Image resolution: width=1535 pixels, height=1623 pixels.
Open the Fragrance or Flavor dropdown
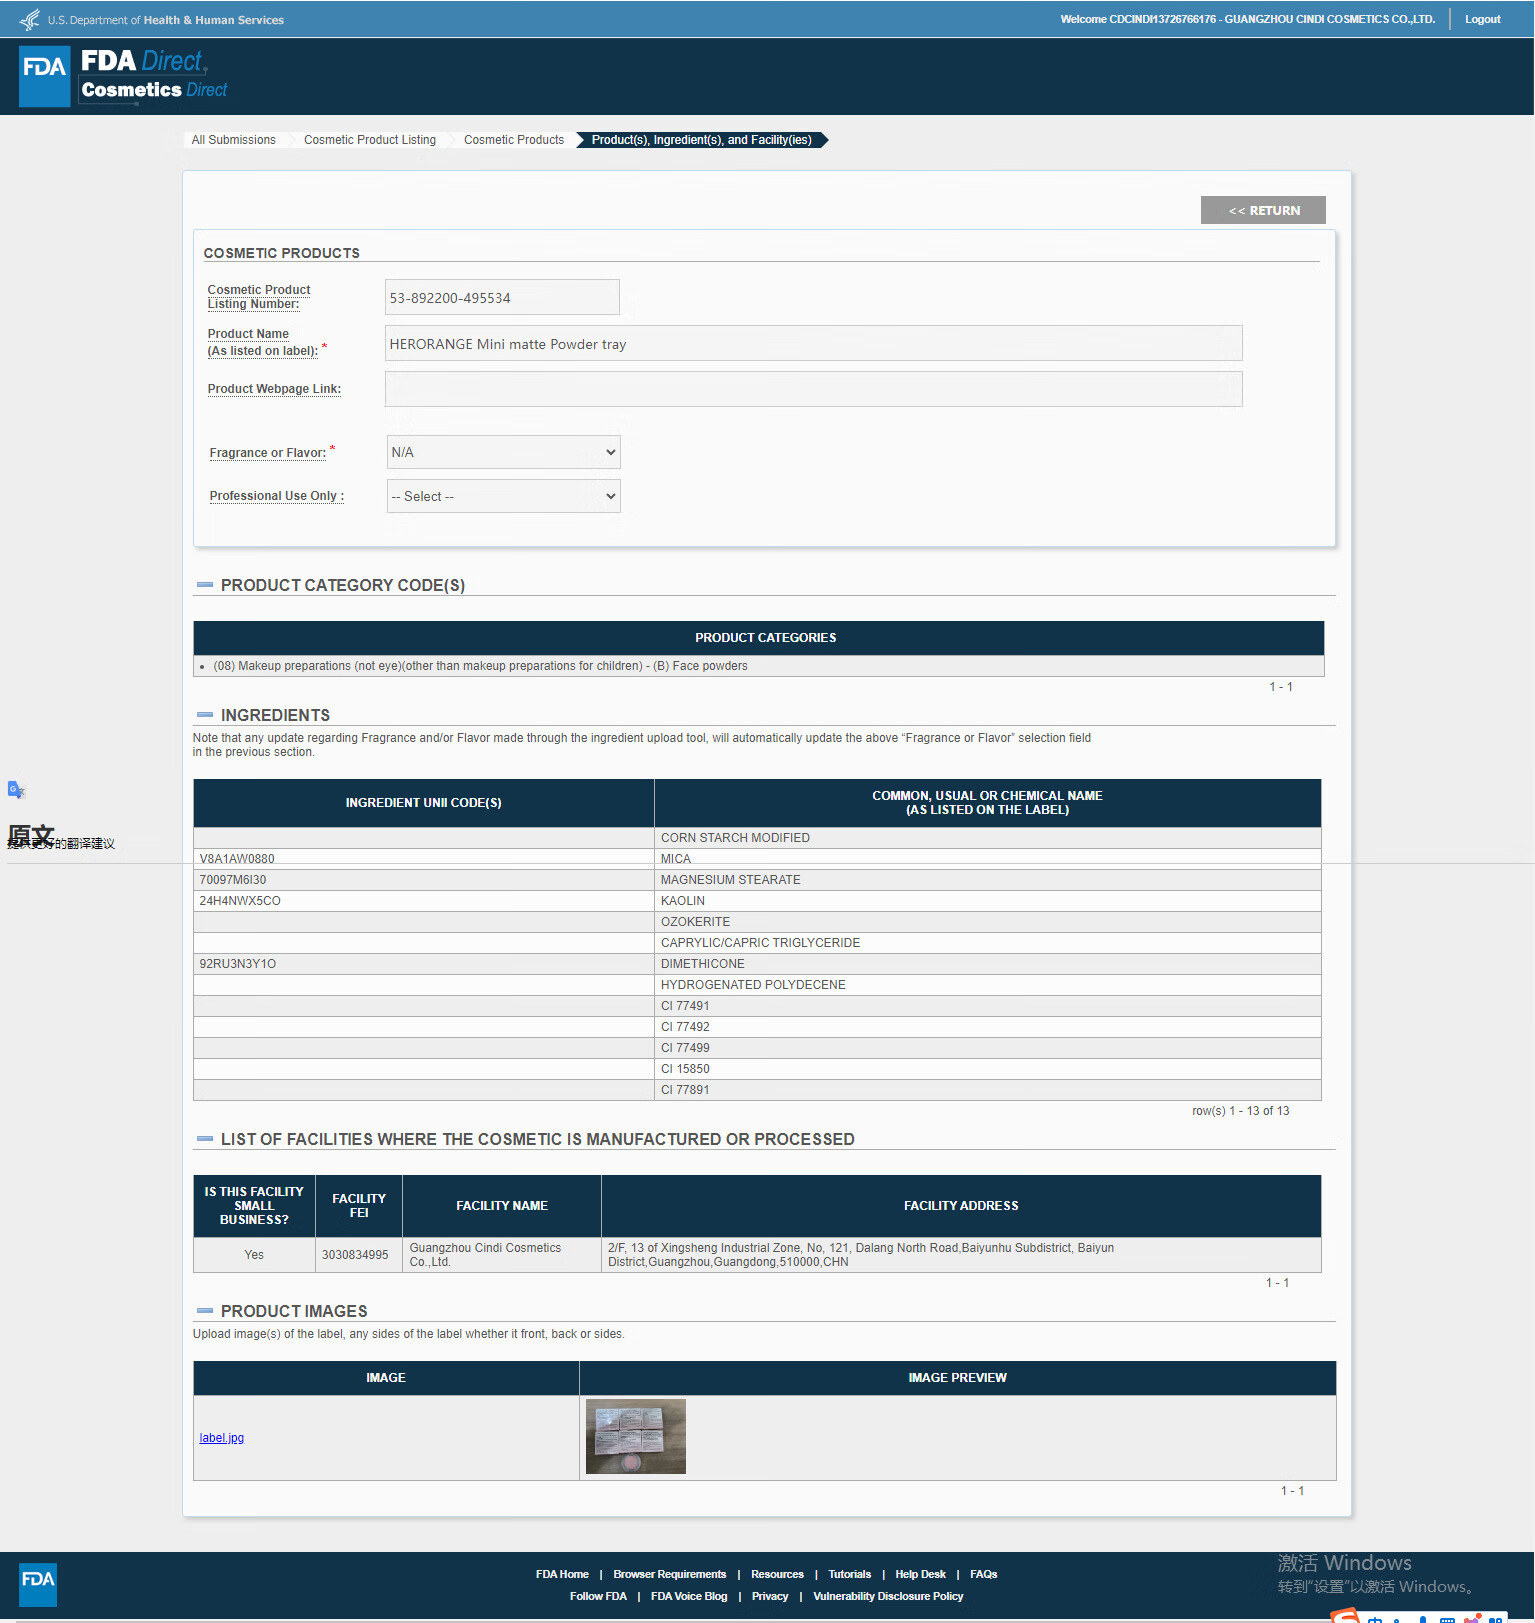tap(503, 452)
